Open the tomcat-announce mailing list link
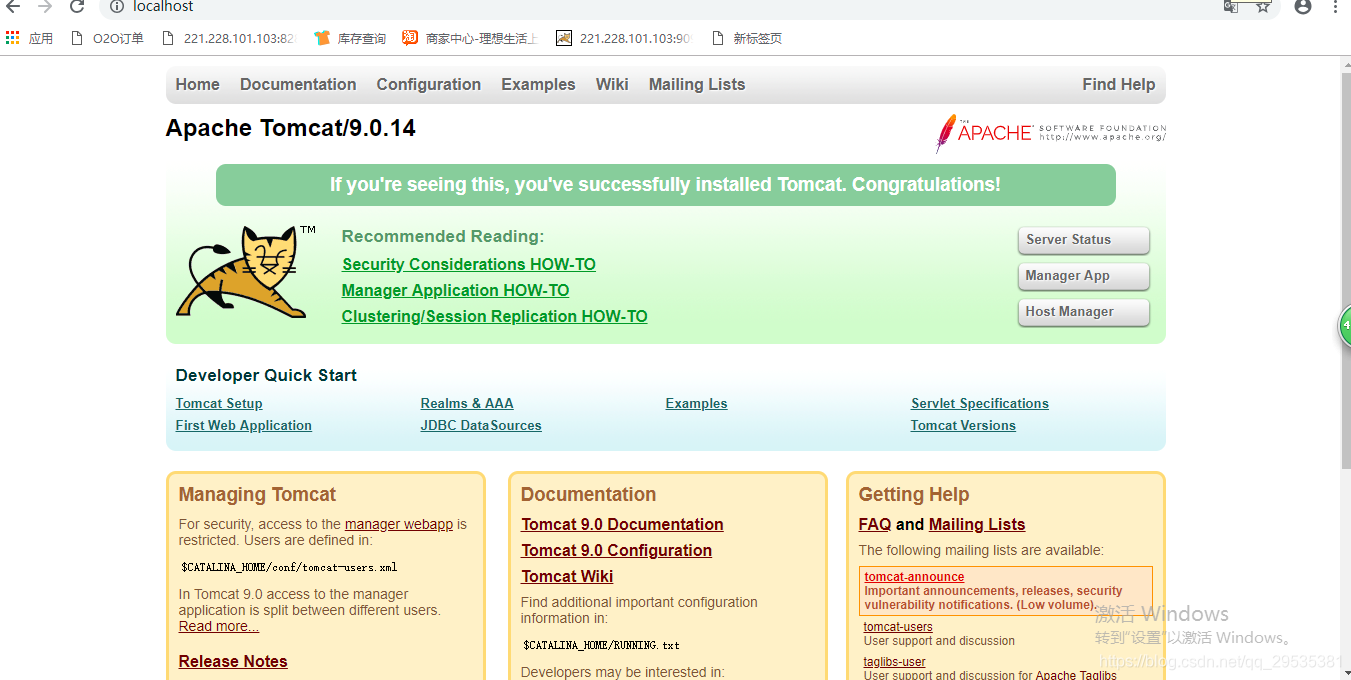 tap(914, 577)
